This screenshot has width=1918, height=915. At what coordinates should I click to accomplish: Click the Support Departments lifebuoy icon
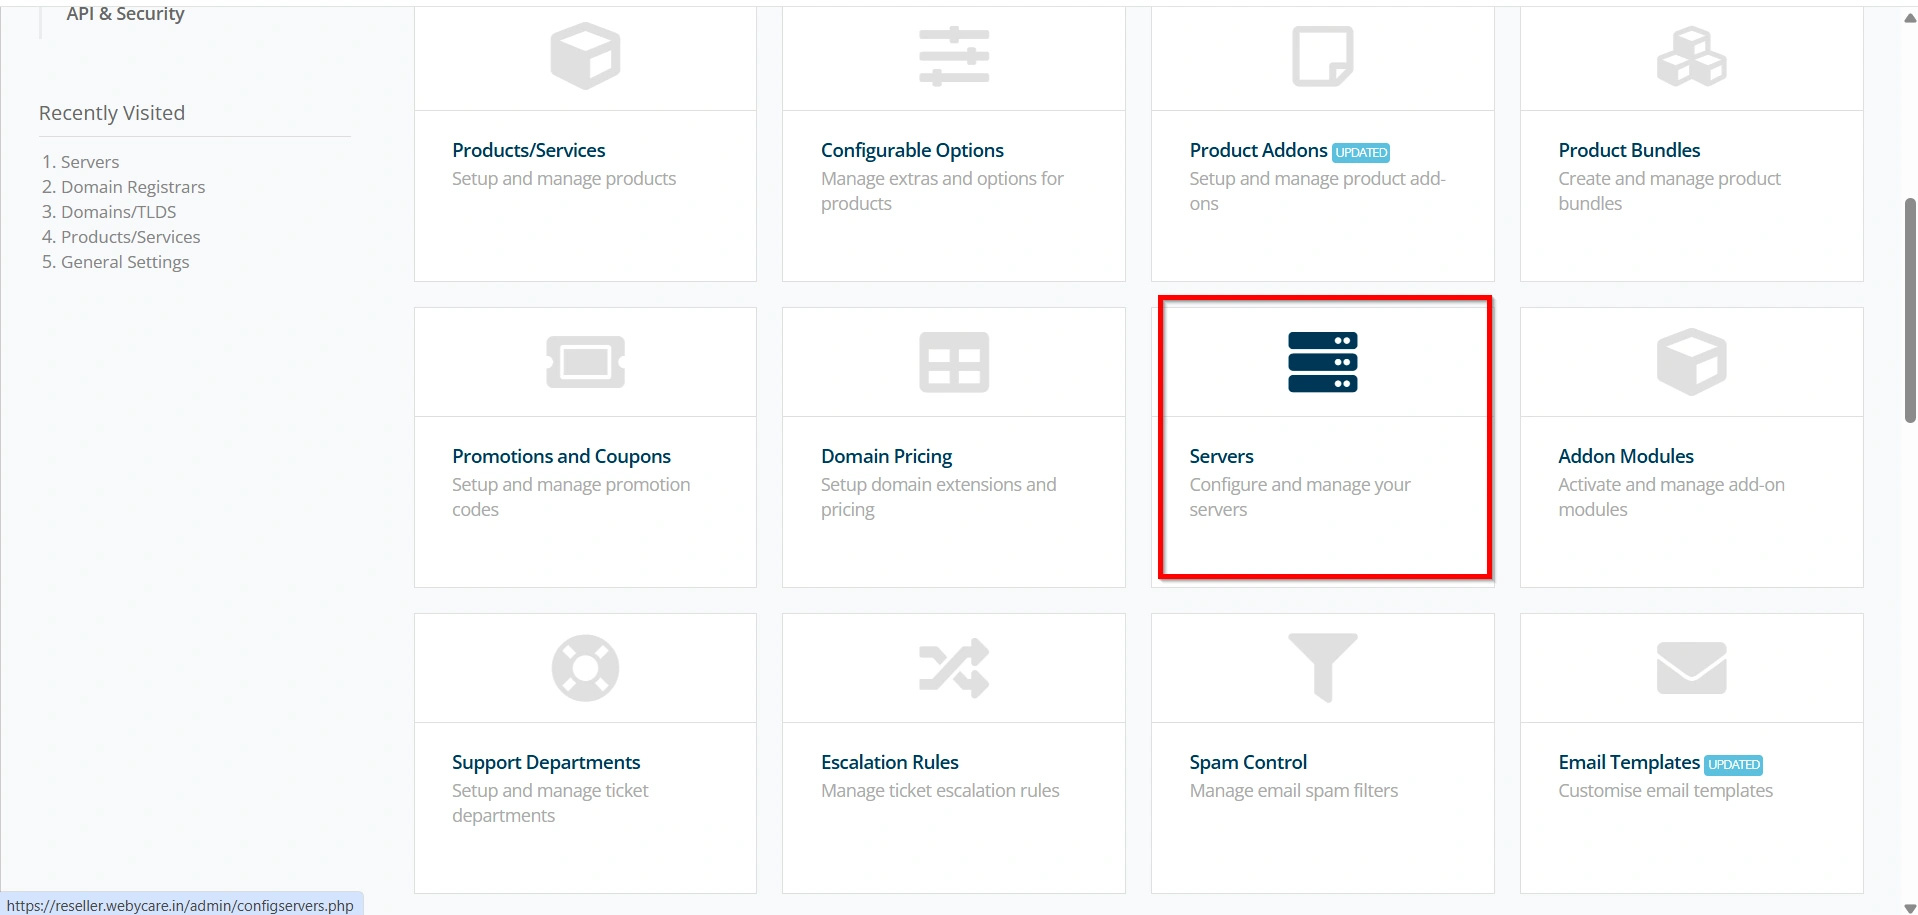point(585,668)
